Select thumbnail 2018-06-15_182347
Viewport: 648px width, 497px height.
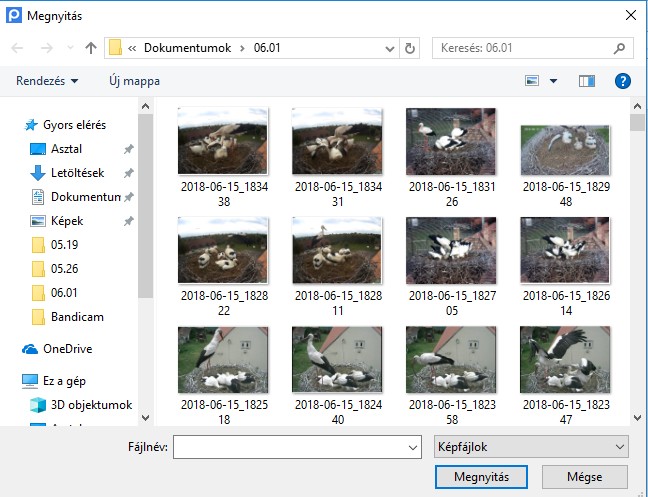click(x=565, y=359)
